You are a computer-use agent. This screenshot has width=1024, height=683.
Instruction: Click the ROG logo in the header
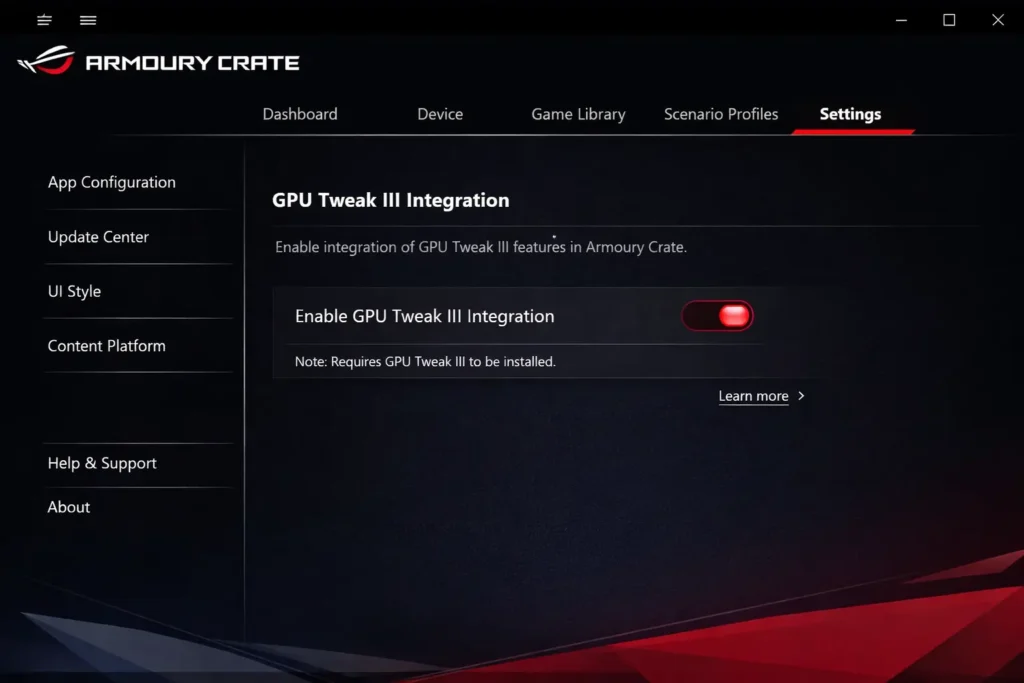coord(48,61)
